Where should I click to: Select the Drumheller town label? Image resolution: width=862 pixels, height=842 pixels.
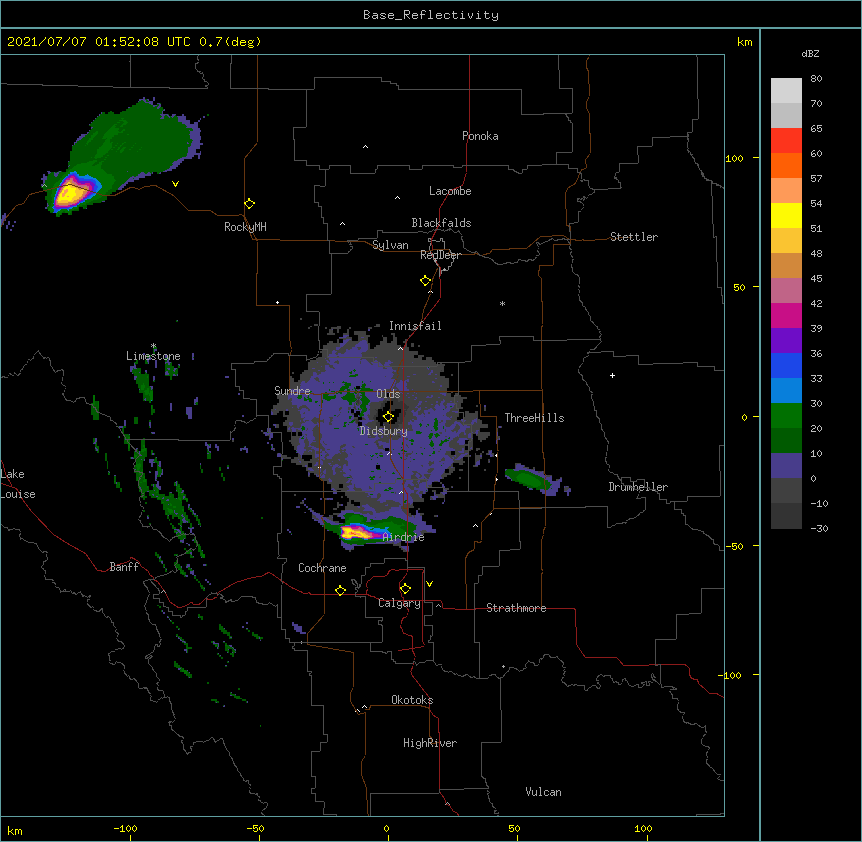638,487
